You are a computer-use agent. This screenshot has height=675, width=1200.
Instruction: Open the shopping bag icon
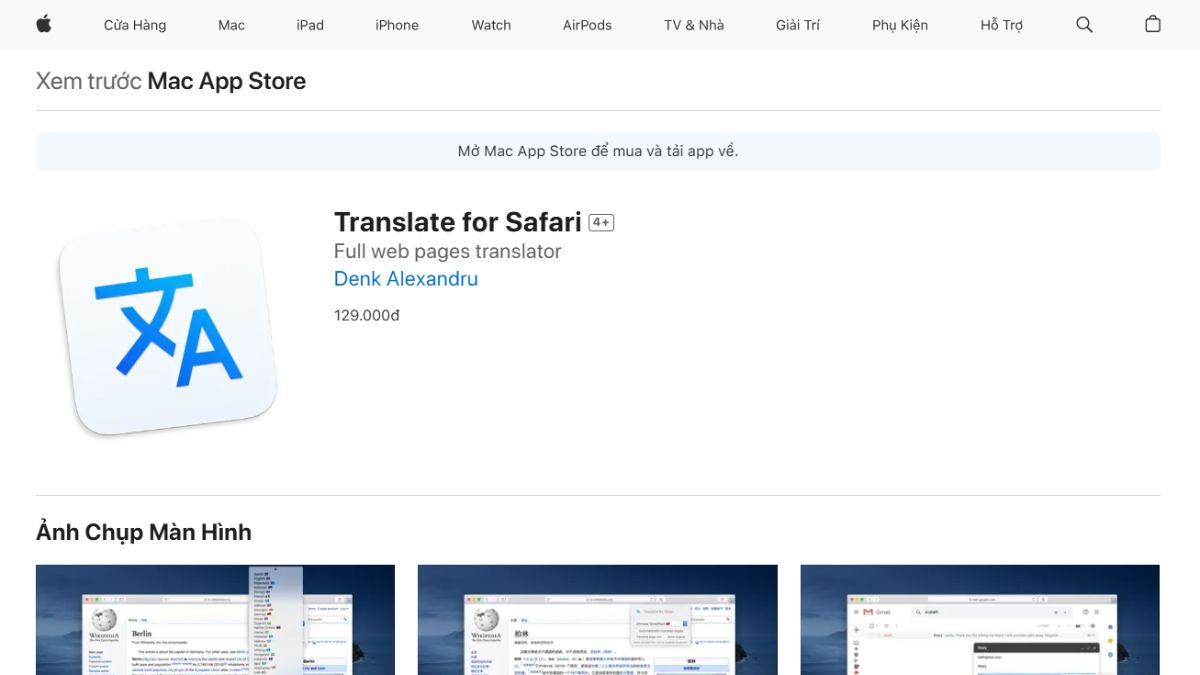coord(1153,24)
